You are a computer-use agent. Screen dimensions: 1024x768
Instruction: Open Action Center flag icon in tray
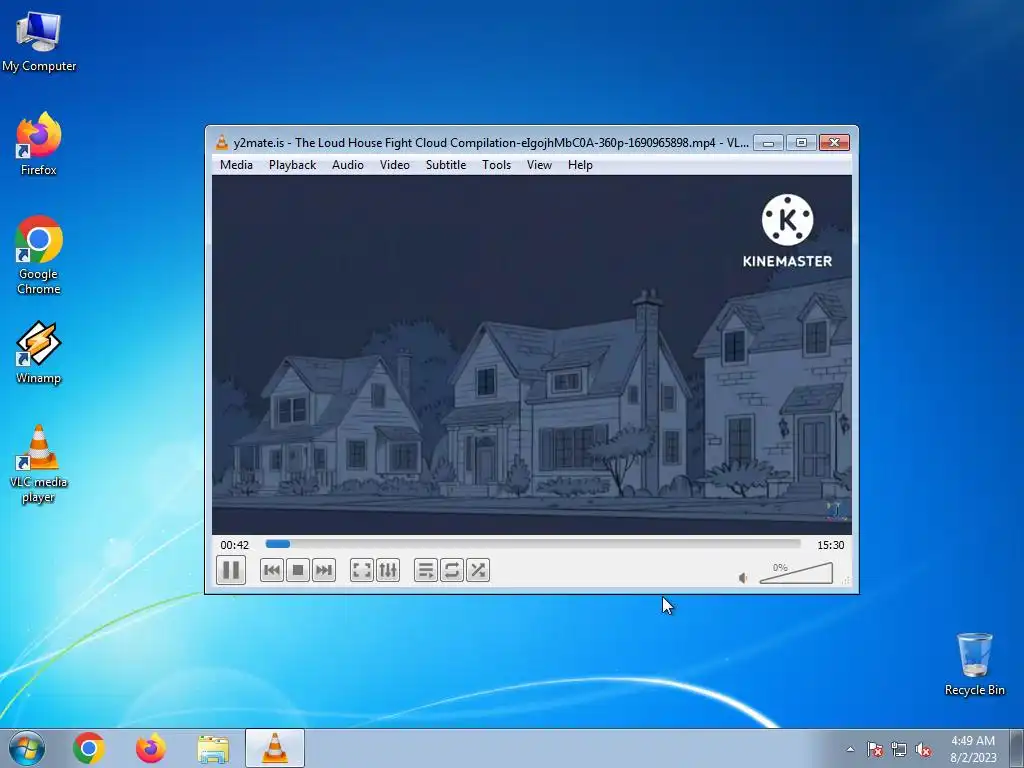click(875, 749)
